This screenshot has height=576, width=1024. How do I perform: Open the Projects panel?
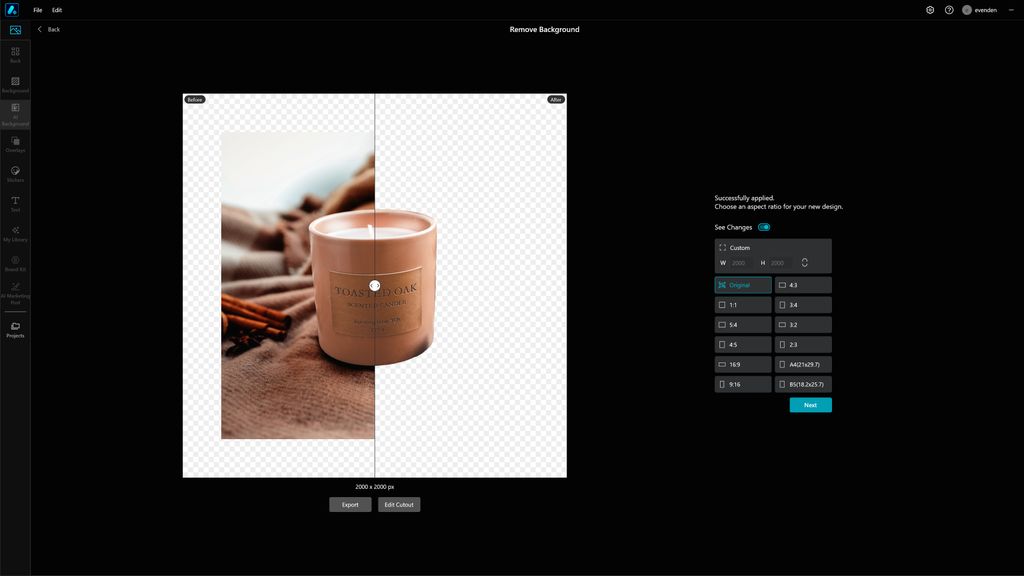coord(15,330)
